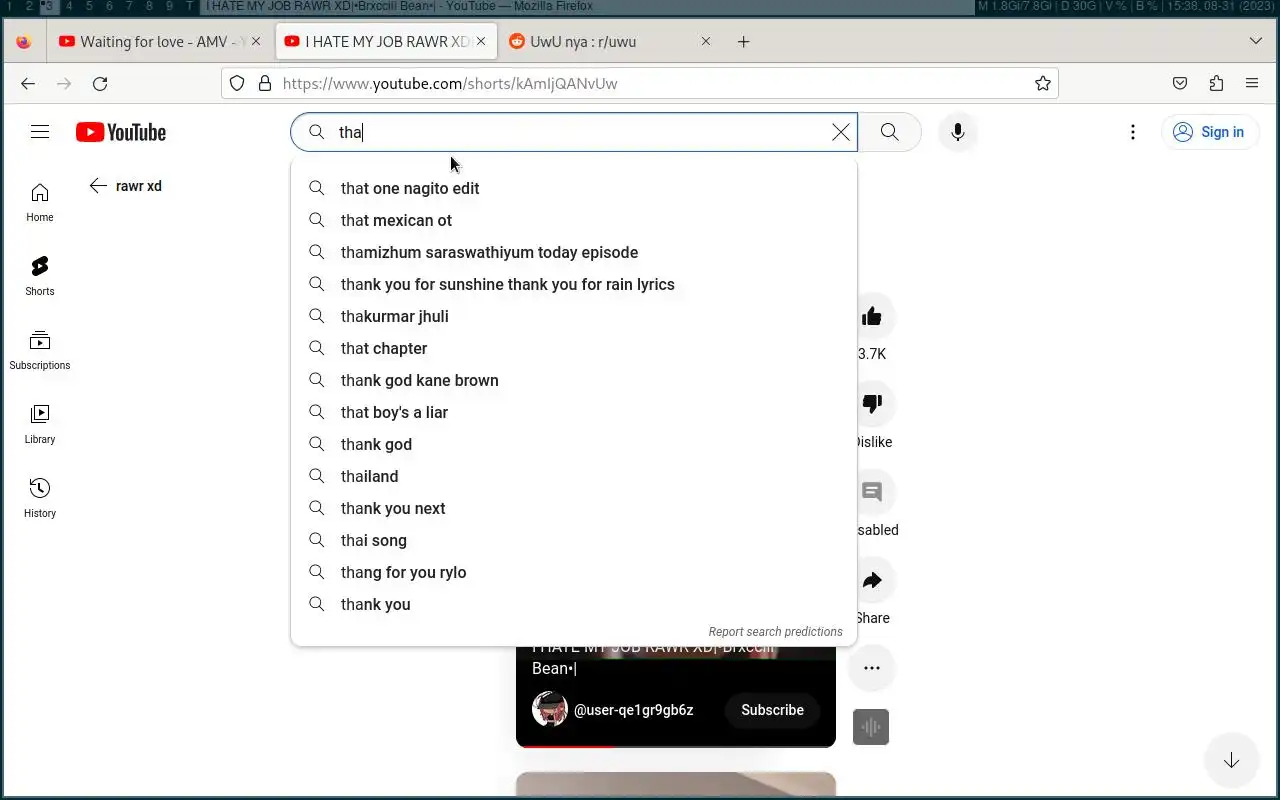Go to Home in sidebar

pos(40,202)
